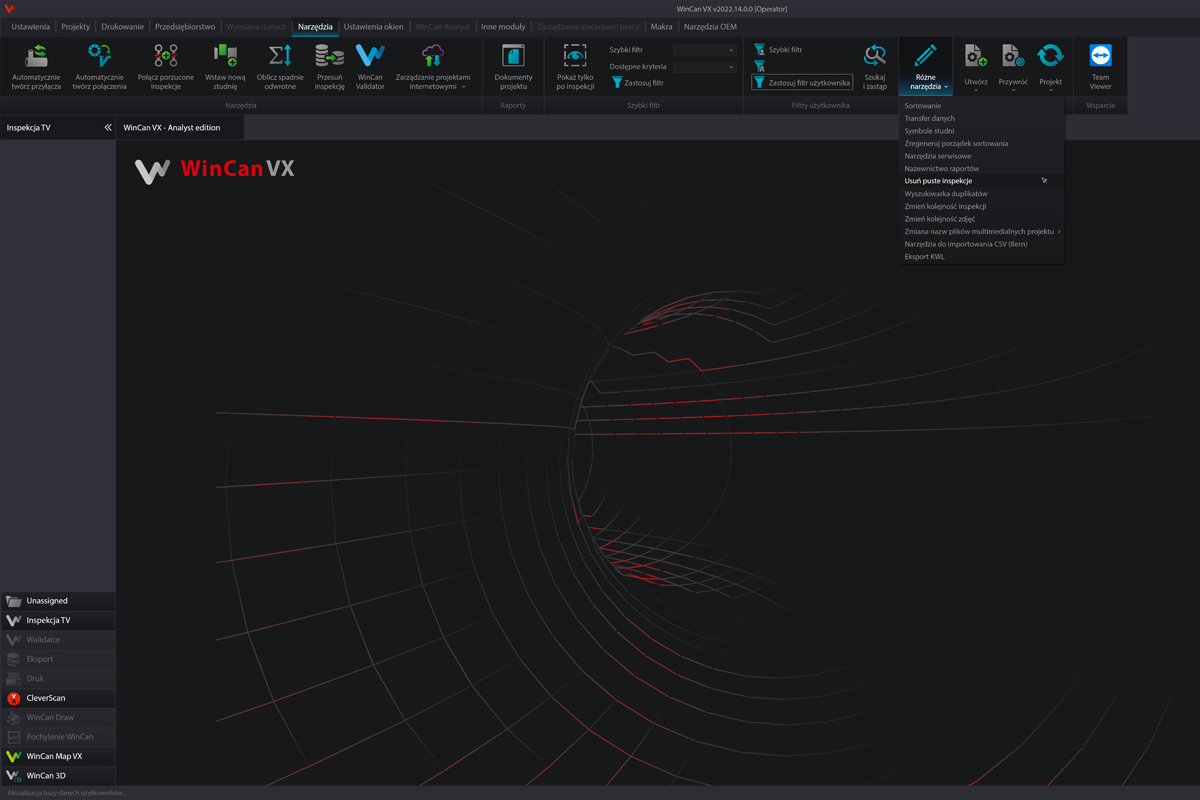Switch to the Przedsiębiorstwo tab
This screenshot has width=1200, height=800.
185,27
